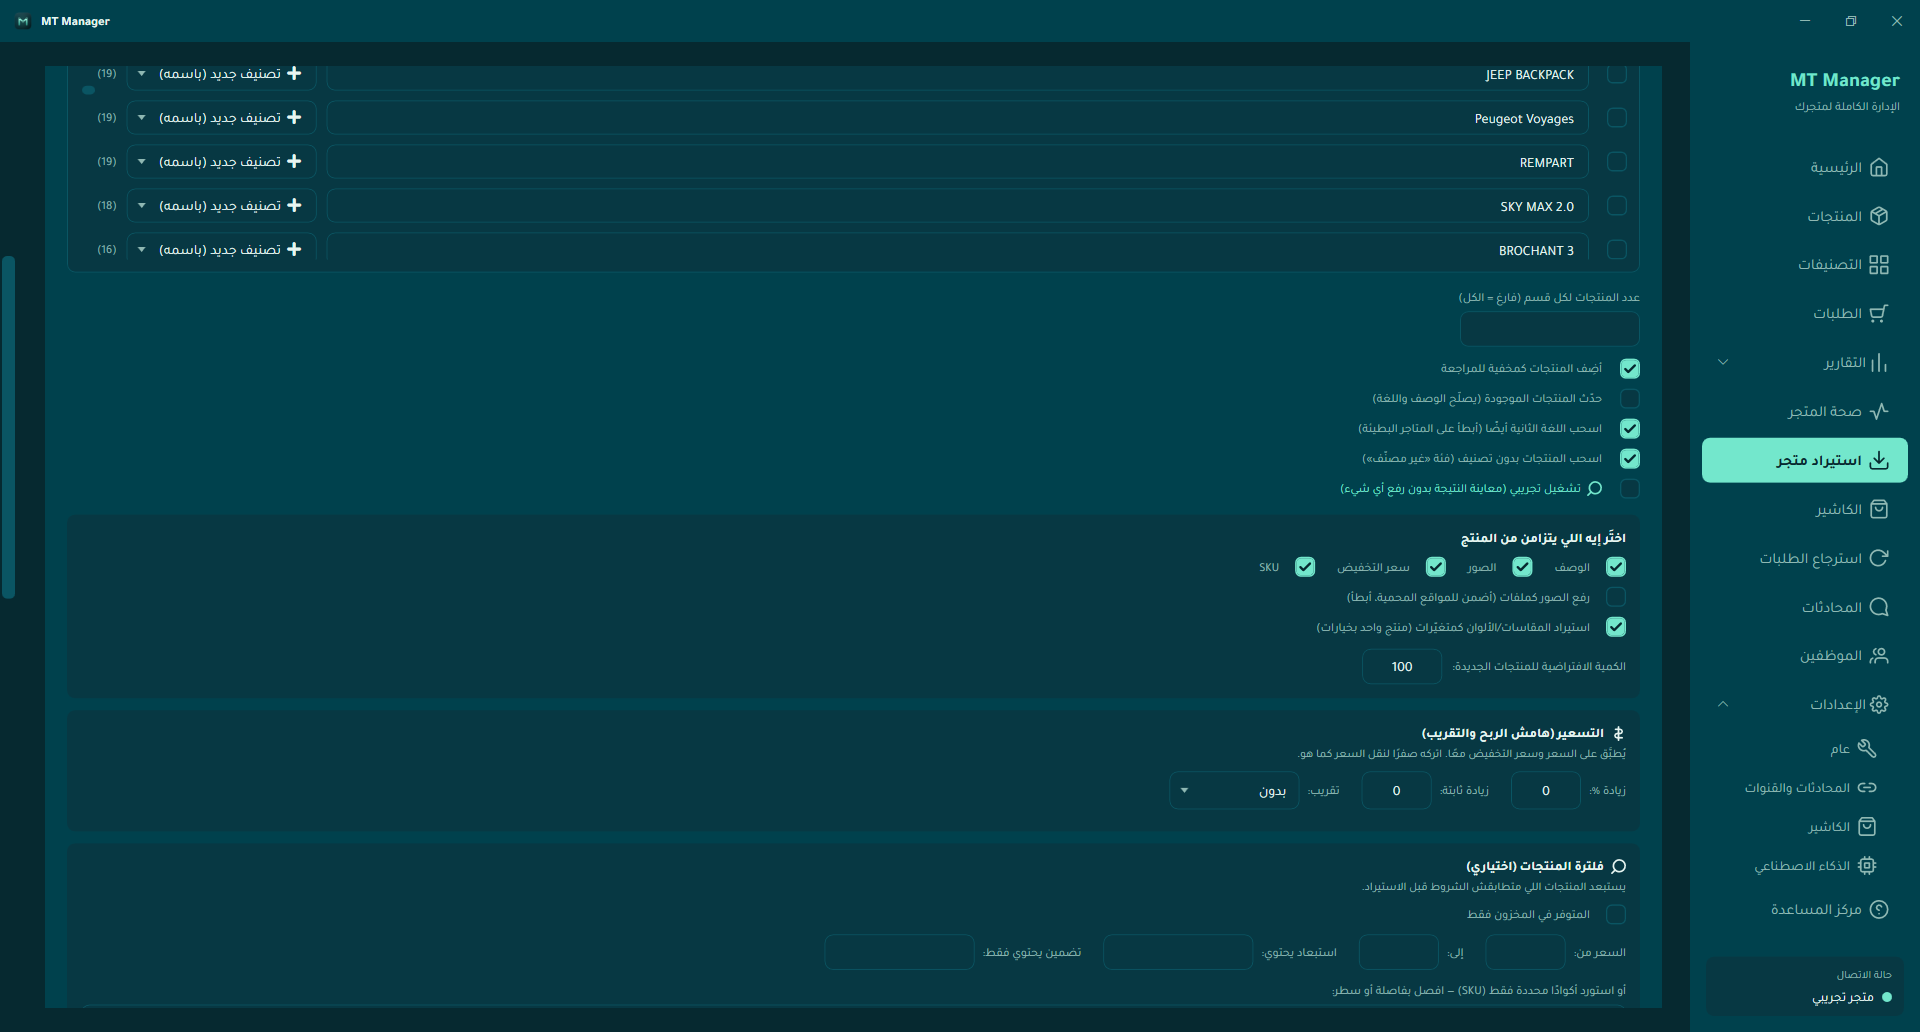Click the MT Manager title in sidebar
This screenshot has width=1920, height=1032.
click(x=1844, y=80)
